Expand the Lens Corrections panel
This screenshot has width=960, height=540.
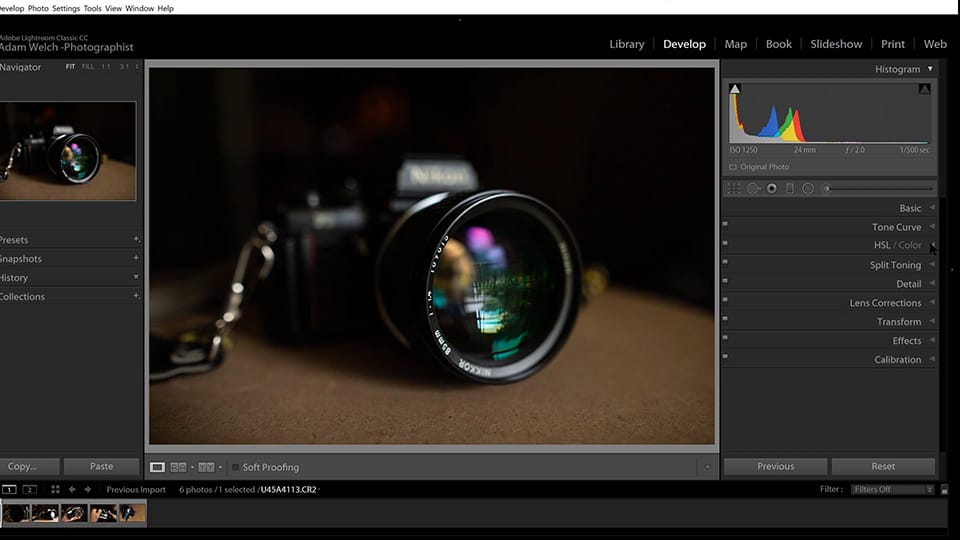(x=932, y=302)
